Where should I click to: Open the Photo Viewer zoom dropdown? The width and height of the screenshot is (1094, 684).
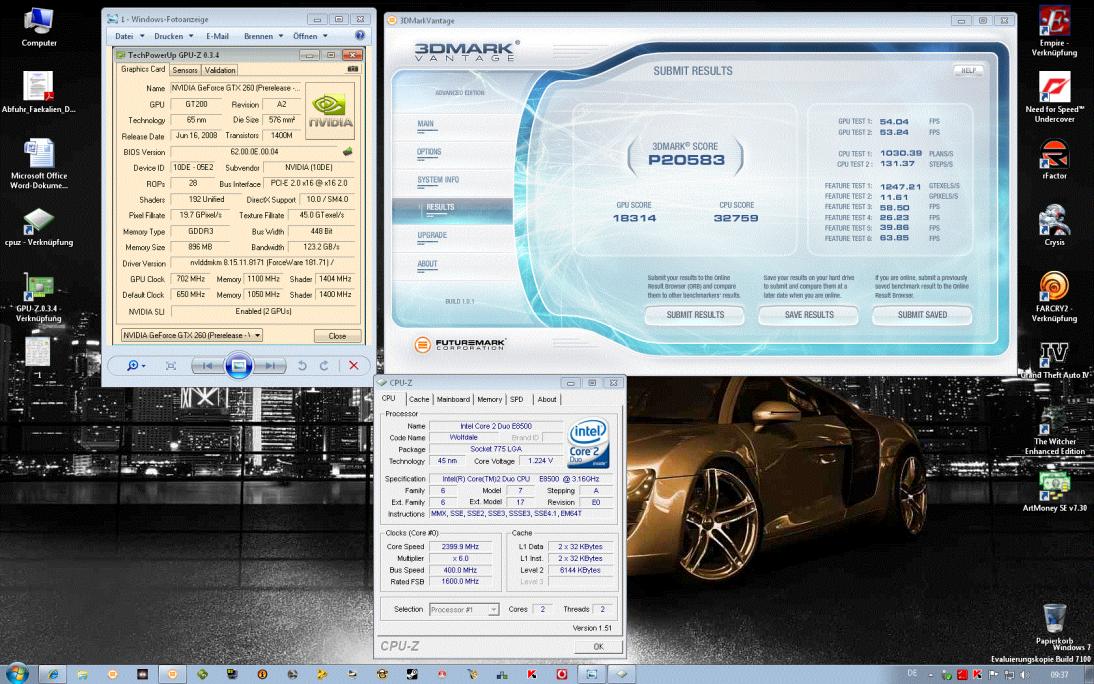pos(135,366)
